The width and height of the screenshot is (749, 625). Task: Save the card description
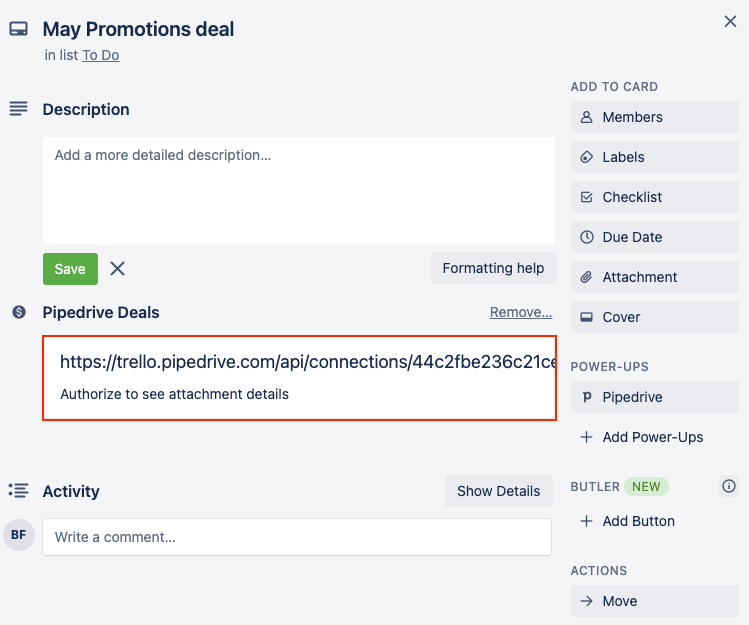pyautogui.click(x=70, y=269)
